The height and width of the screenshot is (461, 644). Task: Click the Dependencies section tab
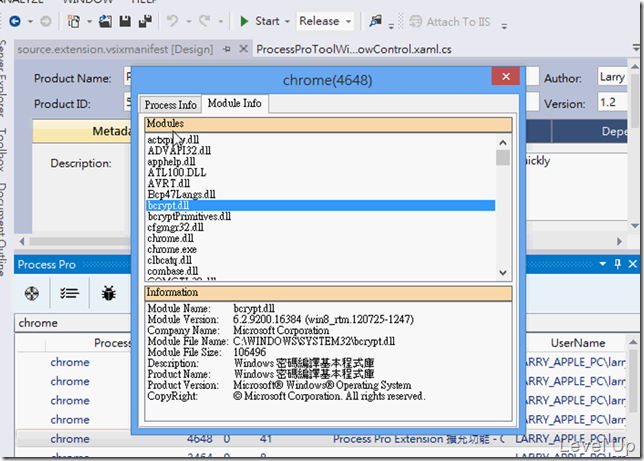tap(590, 131)
